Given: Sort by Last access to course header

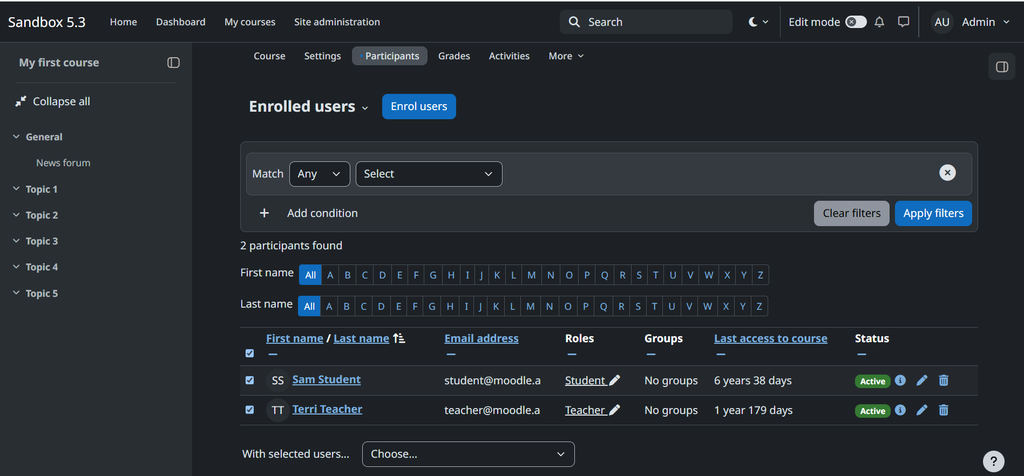Looking at the screenshot, I should point(771,338).
